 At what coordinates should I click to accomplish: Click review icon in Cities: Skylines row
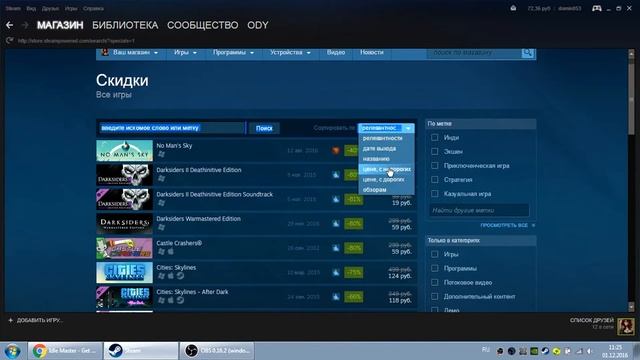pos(336,272)
